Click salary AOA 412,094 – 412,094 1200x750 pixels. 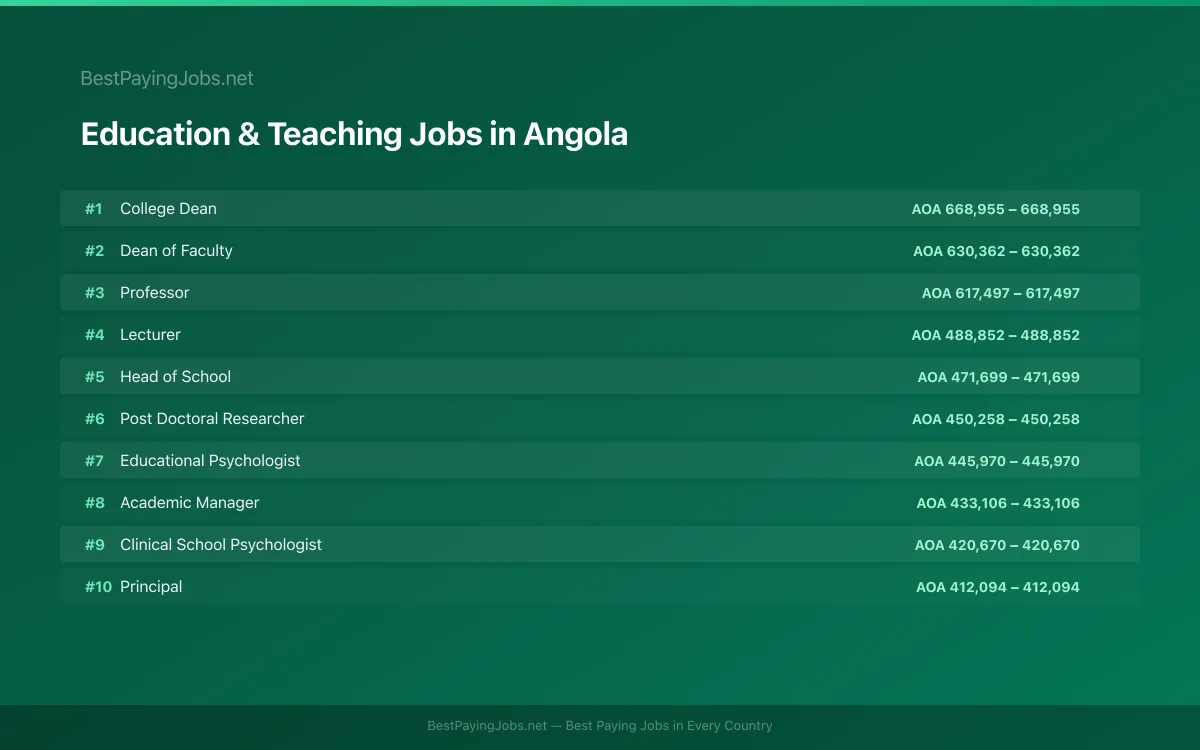pos(998,587)
